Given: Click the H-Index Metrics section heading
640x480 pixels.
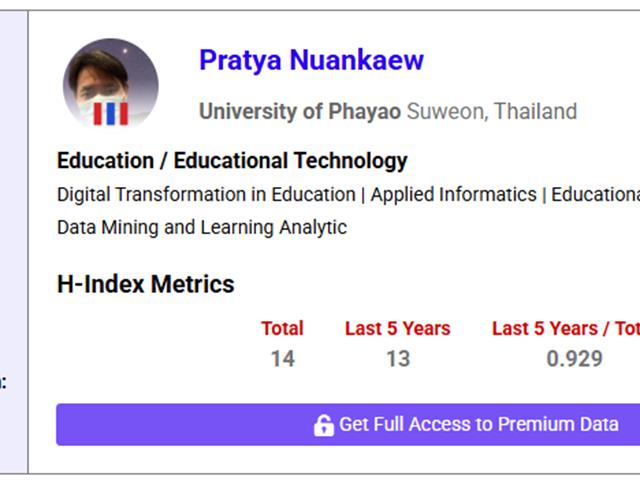Looking at the screenshot, I should [x=146, y=284].
